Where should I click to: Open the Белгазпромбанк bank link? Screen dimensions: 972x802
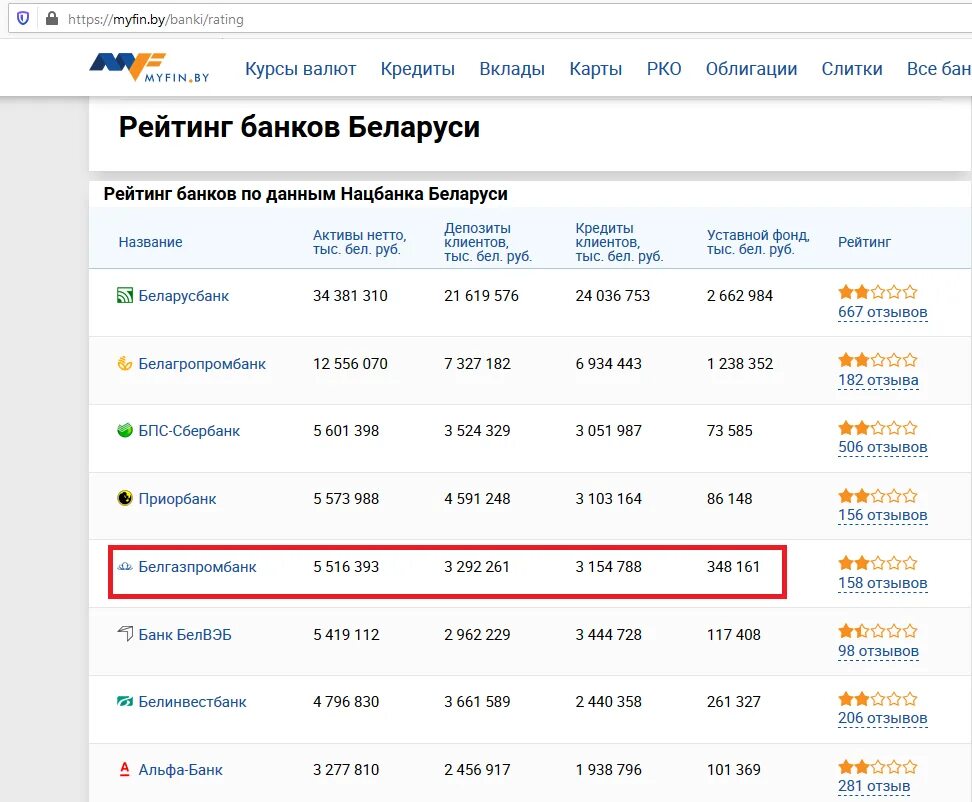coord(197,566)
